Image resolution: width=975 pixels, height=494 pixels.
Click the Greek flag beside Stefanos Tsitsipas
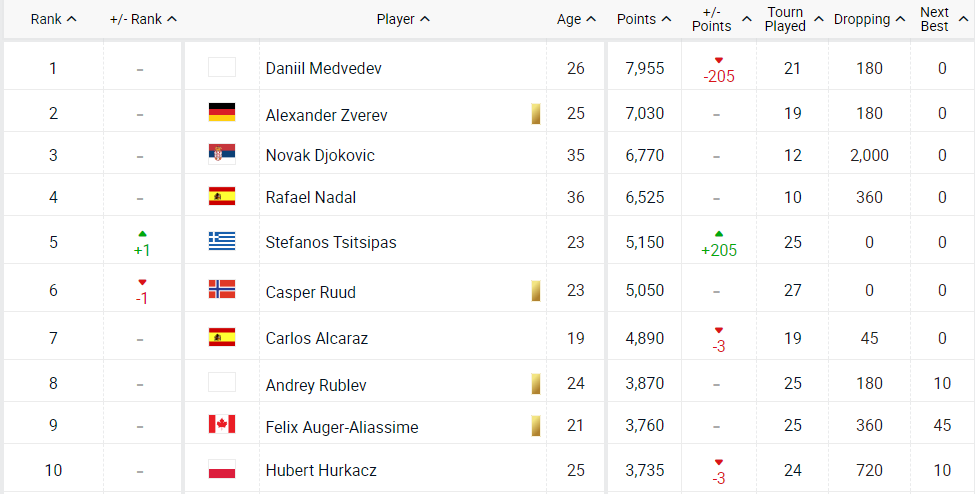[221, 240]
